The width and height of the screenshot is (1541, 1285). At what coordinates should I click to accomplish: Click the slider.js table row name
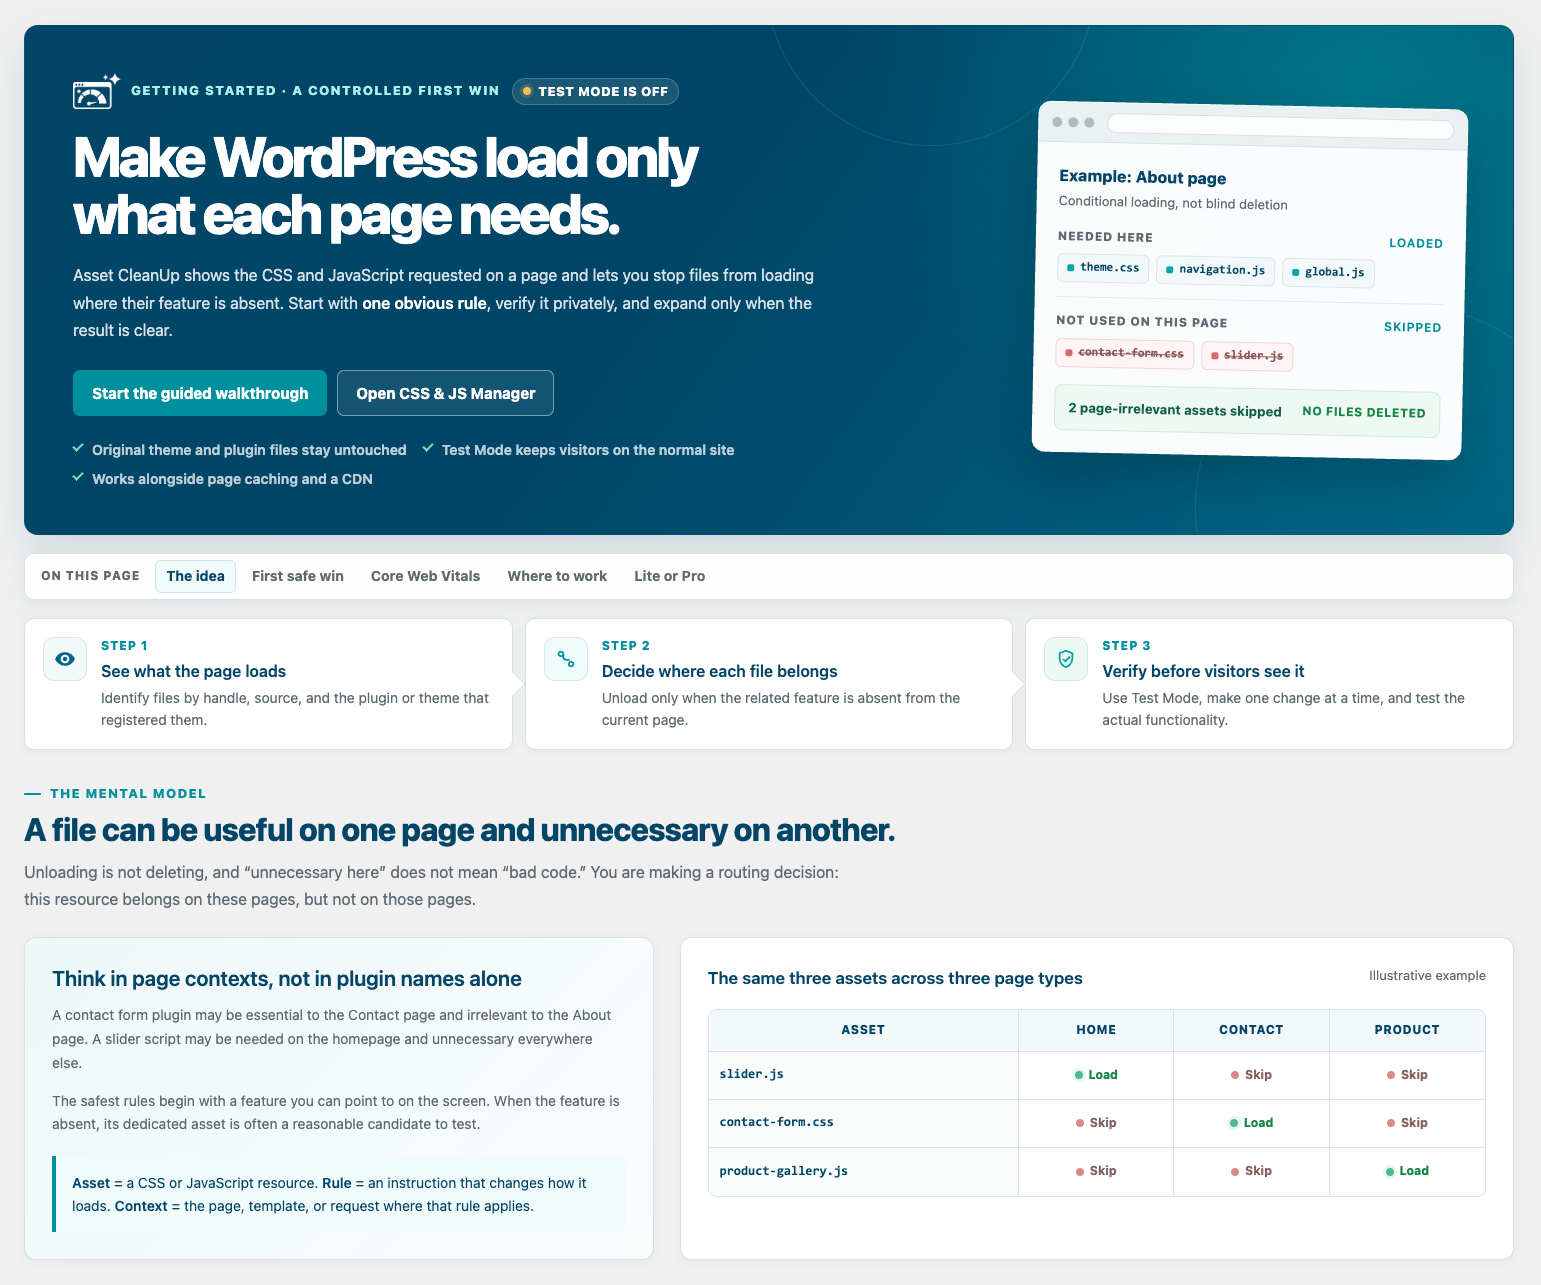pos(752,1074)
